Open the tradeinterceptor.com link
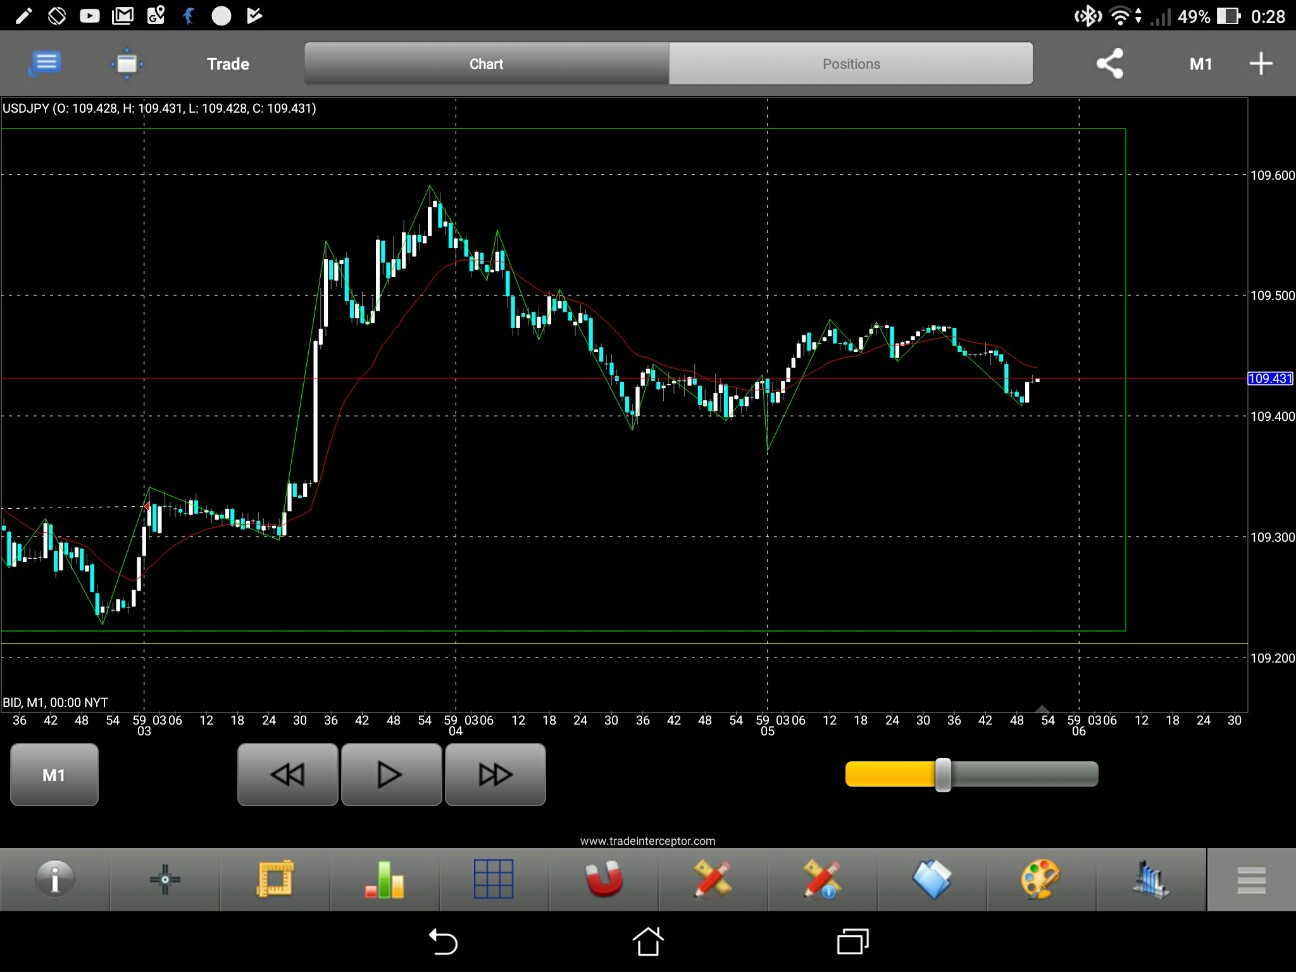Screen dimensions: 1296x972 pyautogui.click(x=648, y=841)
